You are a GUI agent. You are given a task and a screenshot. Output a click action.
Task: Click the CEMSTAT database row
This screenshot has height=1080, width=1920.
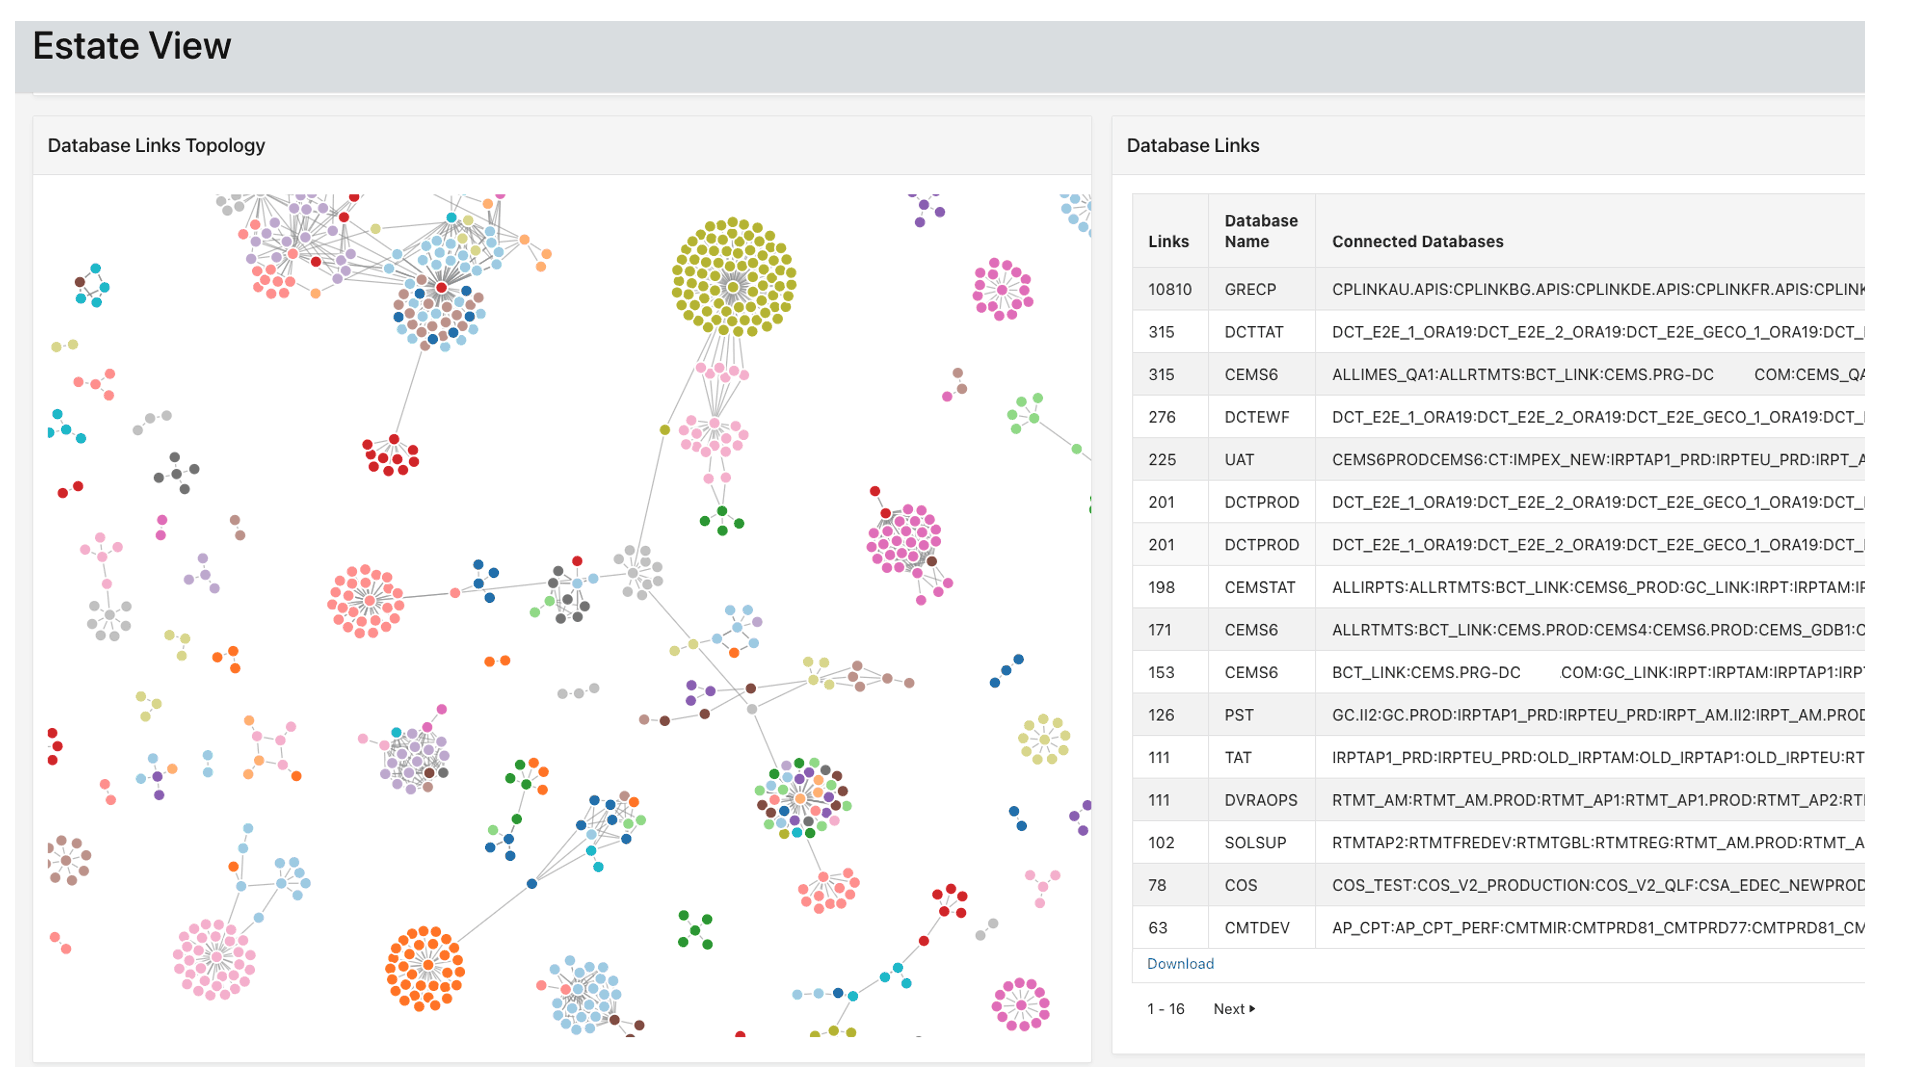pyautogui.click(x=1259, y=587)
